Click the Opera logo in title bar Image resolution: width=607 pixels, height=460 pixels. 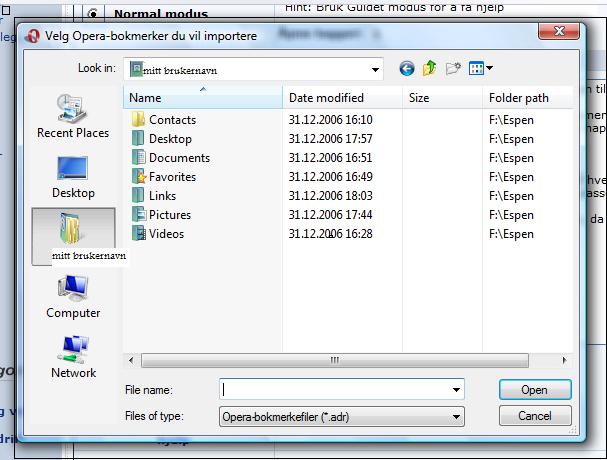(33, 36)
